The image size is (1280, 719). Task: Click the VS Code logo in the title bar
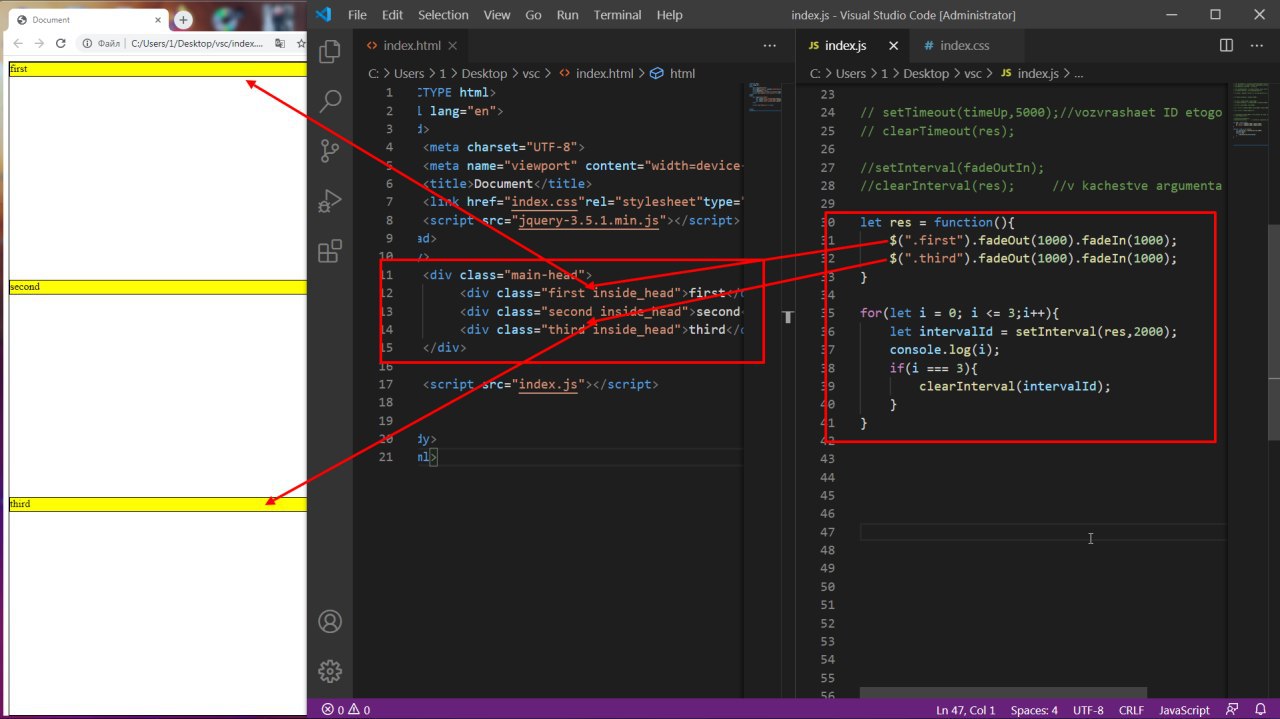tap(323, 14)
